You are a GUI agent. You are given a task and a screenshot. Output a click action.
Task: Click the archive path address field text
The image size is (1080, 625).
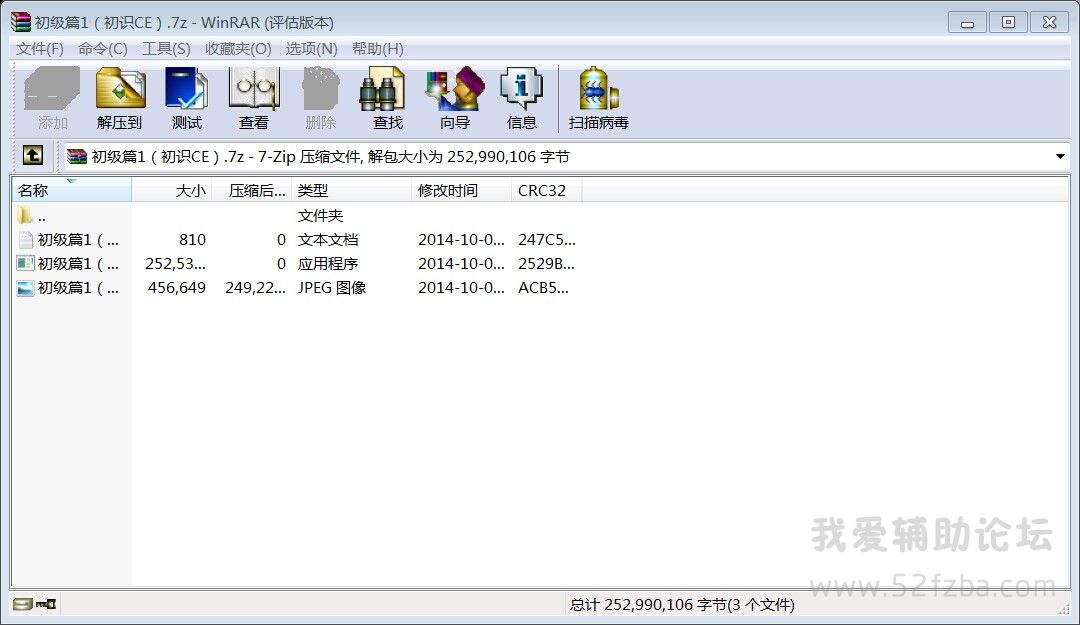coord(331,156)
